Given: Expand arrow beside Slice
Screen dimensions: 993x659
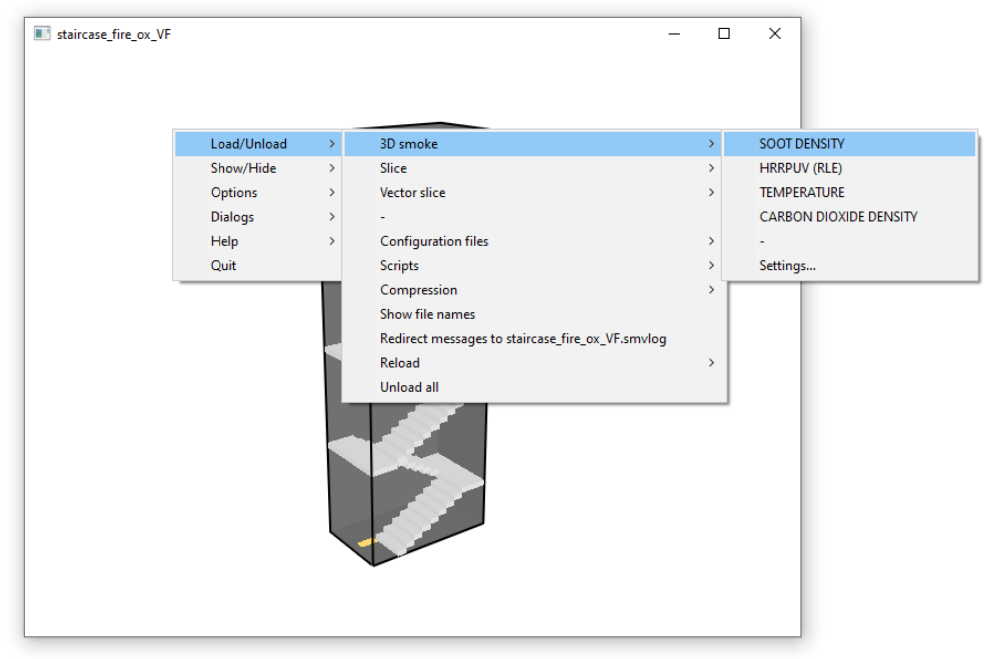Looking at the screenshot, I should pos(711,168).
